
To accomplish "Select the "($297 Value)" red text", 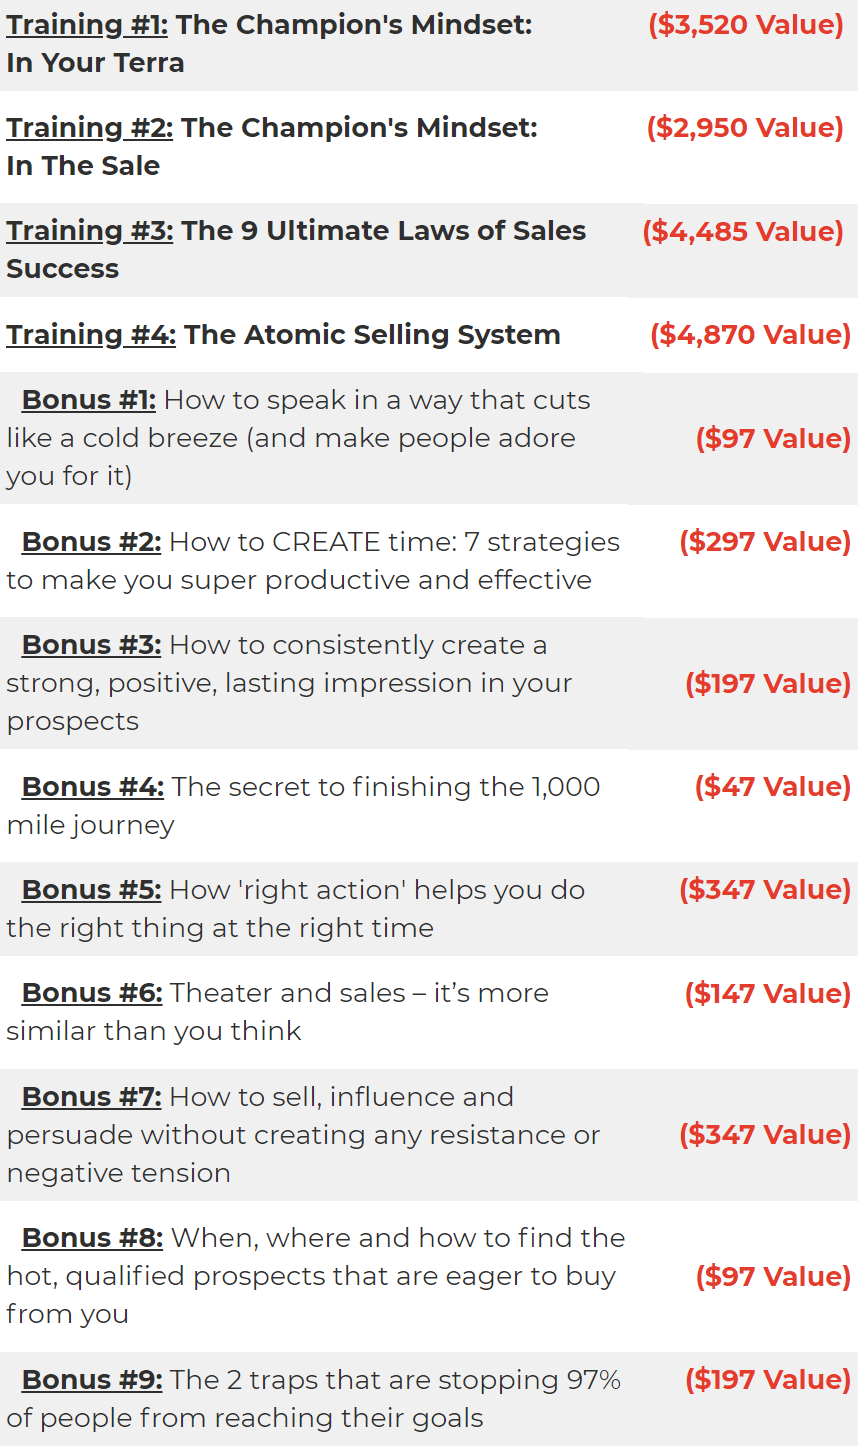I will point(765,542).
